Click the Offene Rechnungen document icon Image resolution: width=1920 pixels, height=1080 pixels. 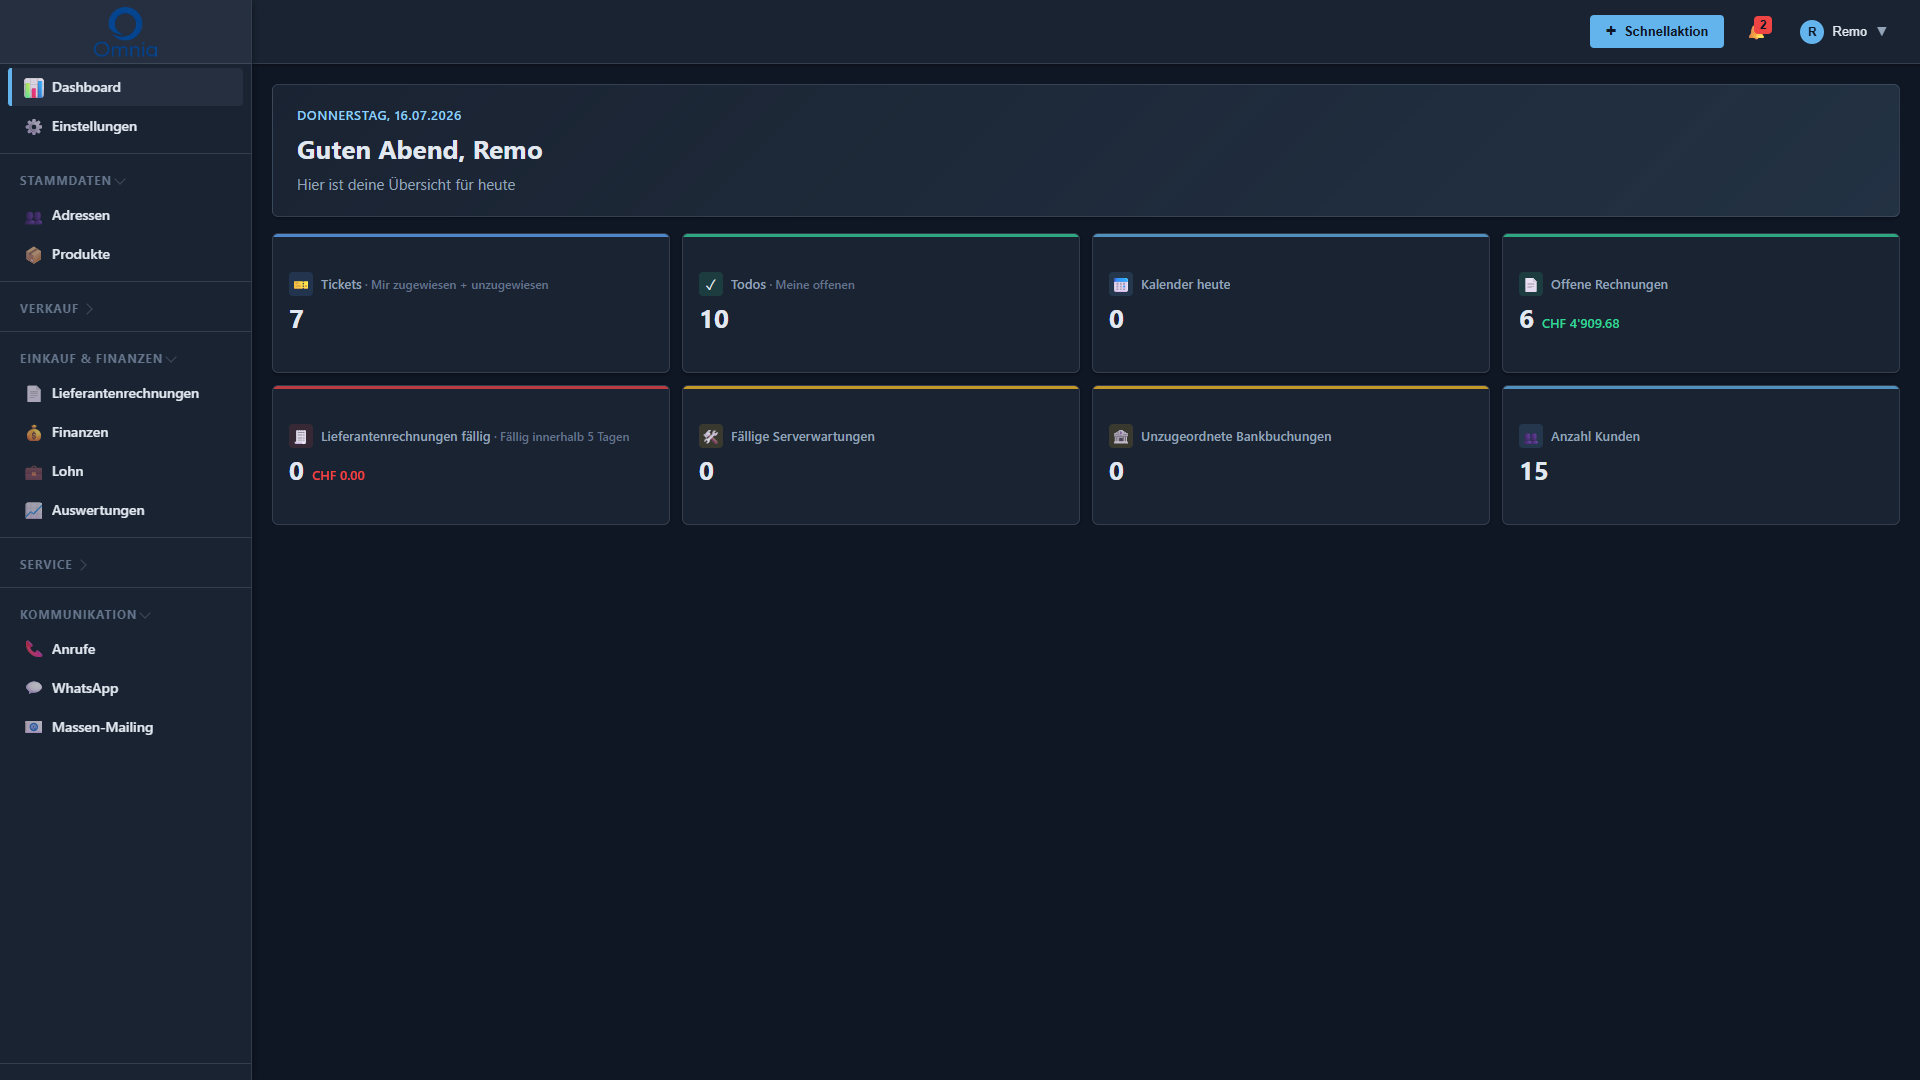pos(1531,285)
